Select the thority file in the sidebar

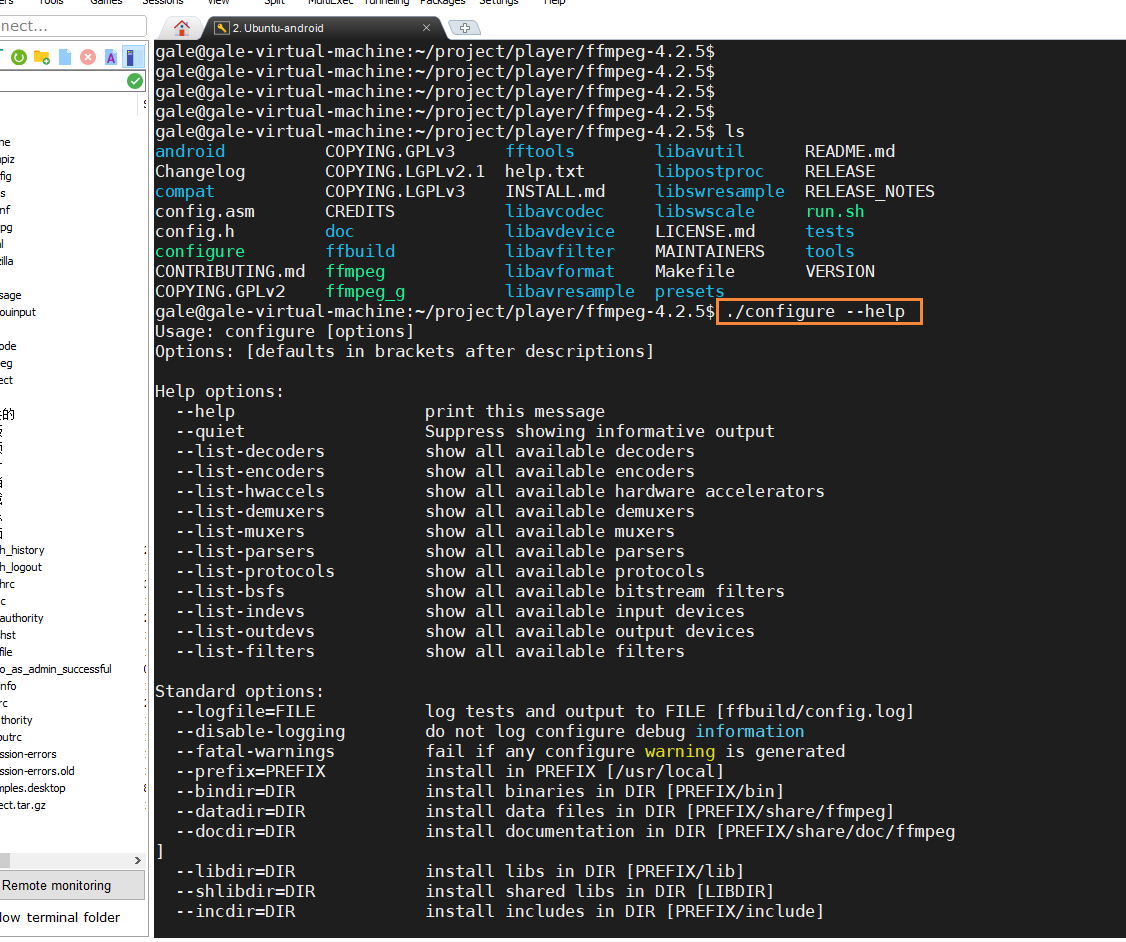coord(17,720)
